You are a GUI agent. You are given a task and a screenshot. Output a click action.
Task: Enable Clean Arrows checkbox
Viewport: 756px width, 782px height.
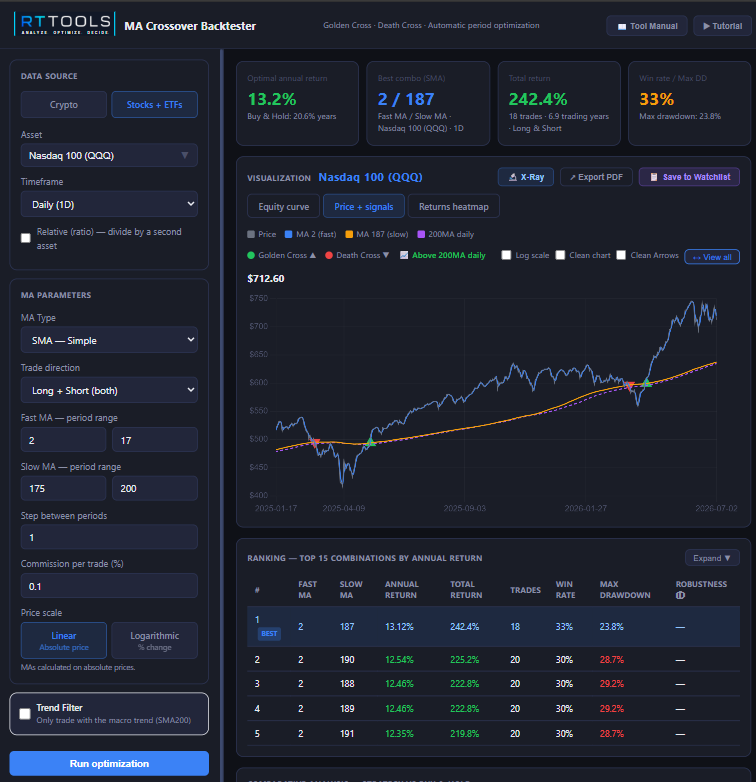pyautogui.click(x=621, y=255)
